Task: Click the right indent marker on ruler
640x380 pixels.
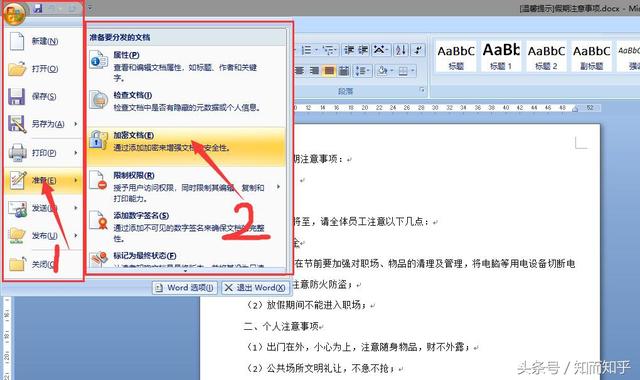Action: 576,109
